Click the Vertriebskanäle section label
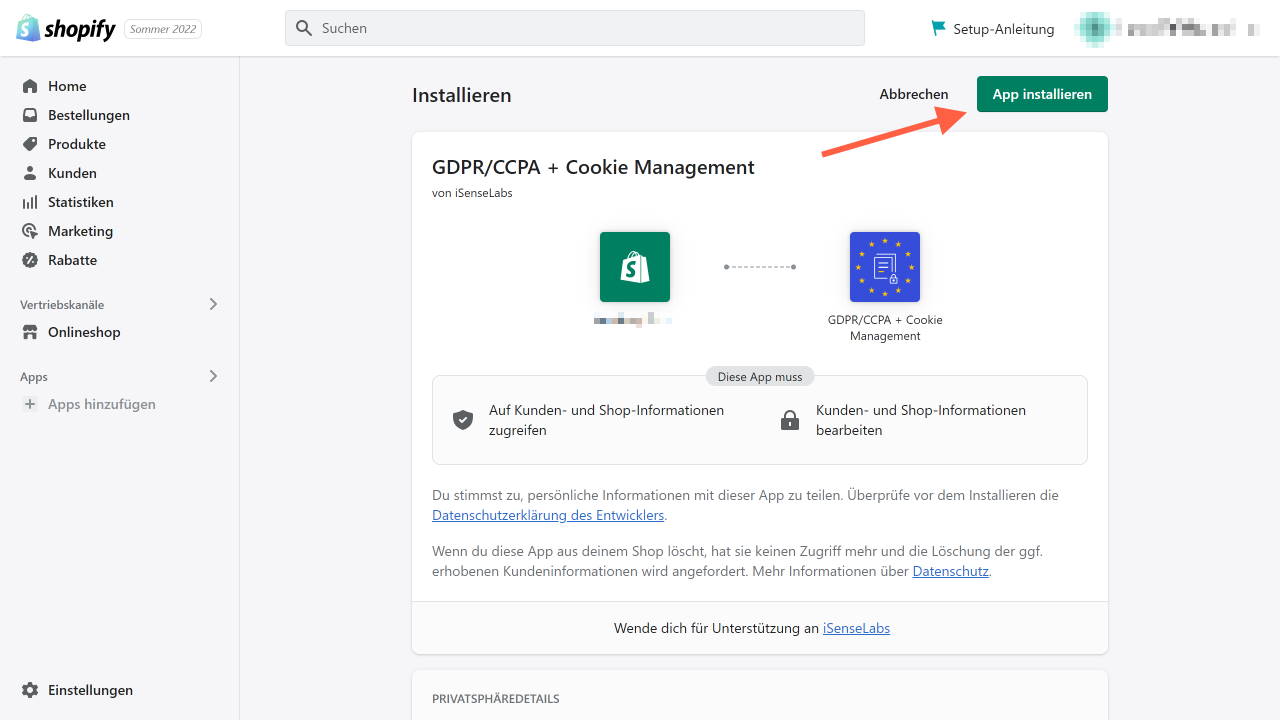Image resolution: width=1280 pixels, height=720 pixels. coord(62,305)
